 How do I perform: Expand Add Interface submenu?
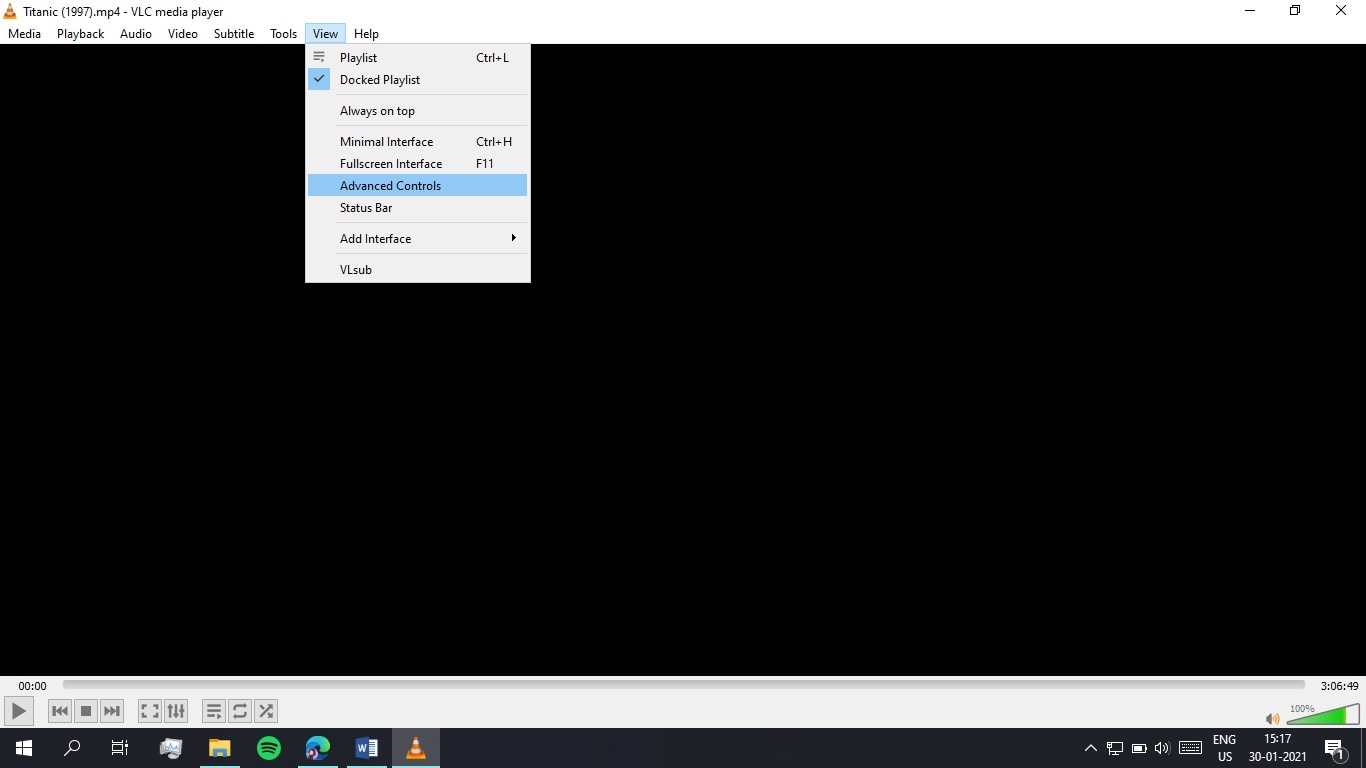[x=418, y=239]
